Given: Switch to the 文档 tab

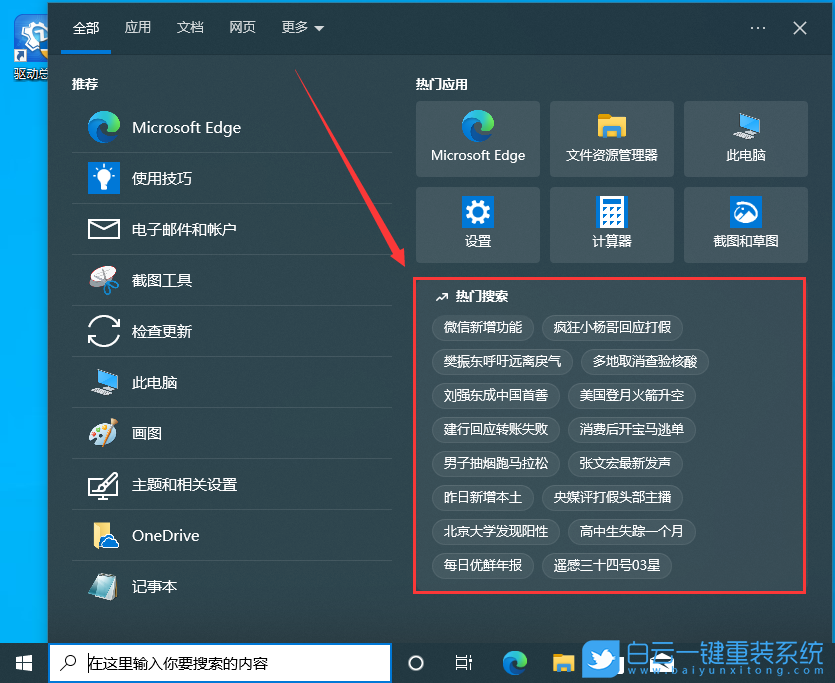Looking at the screenshot, I should click(190, 28).
